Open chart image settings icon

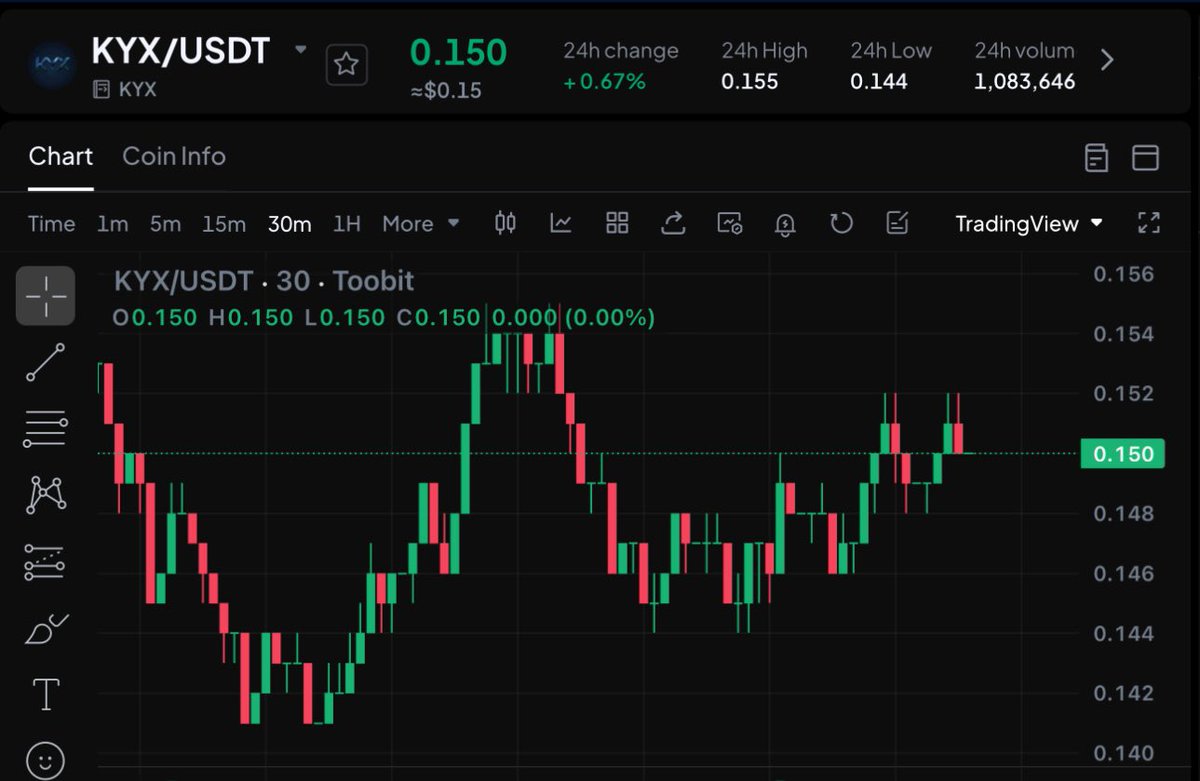pos(729,223)
